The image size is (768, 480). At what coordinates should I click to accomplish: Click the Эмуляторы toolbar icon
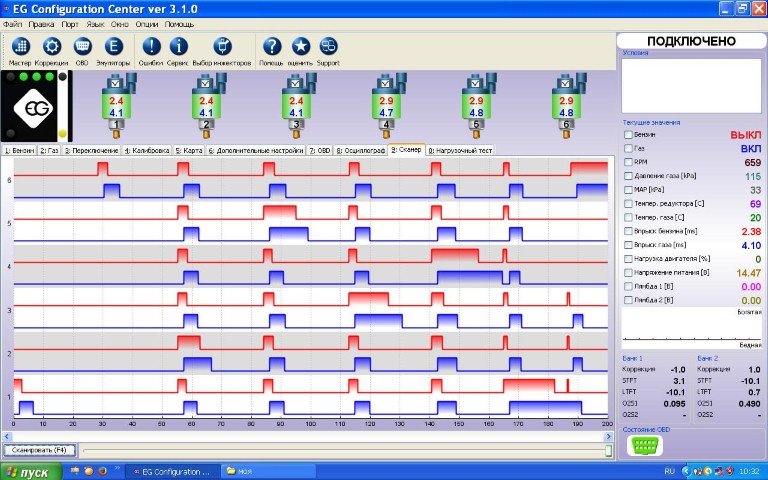point(113,47)
